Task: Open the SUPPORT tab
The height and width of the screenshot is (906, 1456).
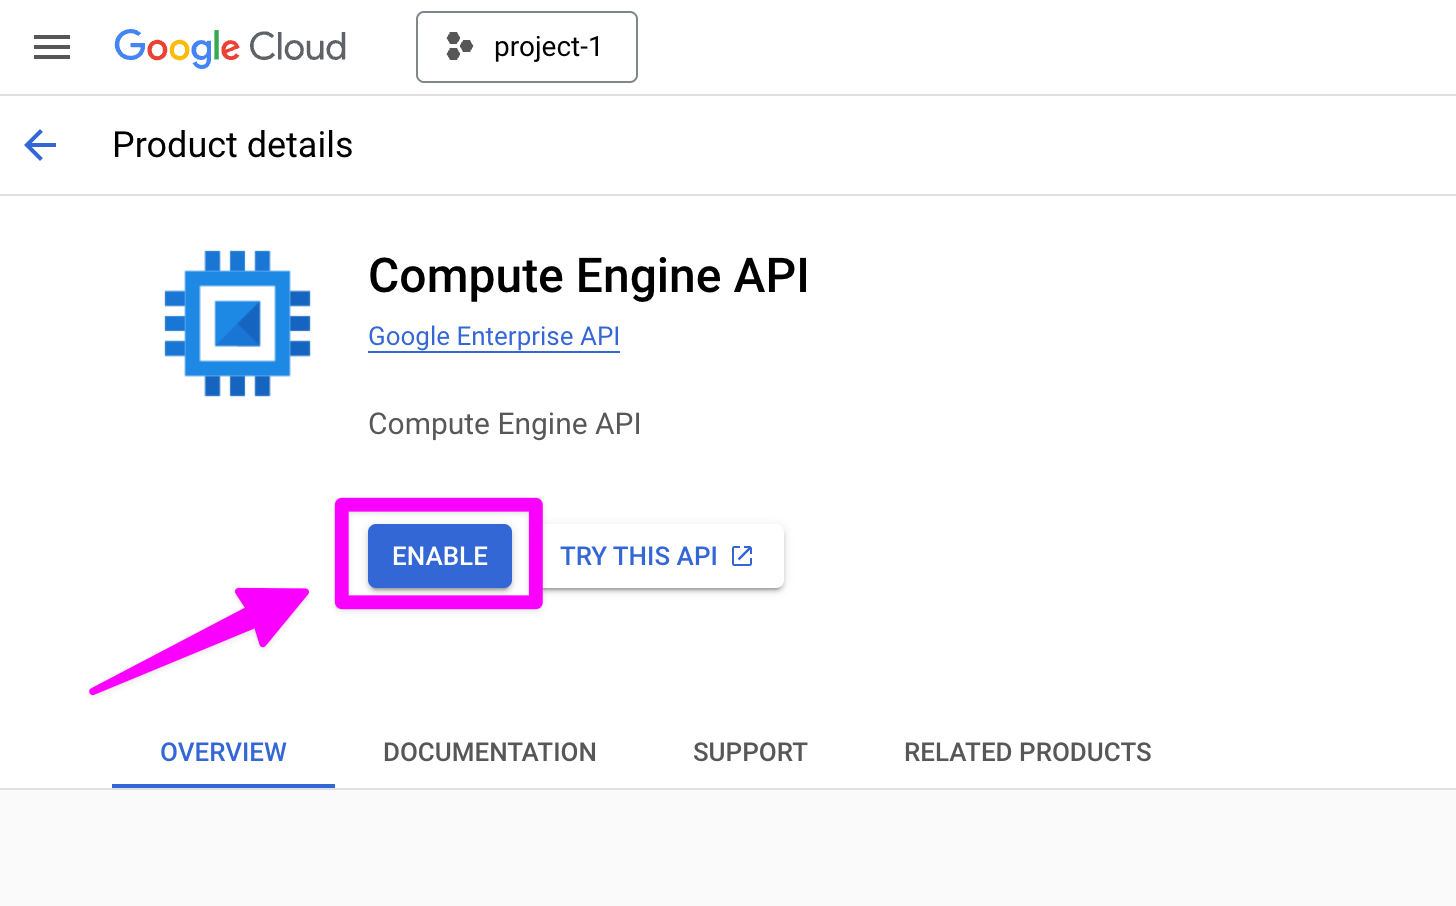Action: tap(750, 752)
